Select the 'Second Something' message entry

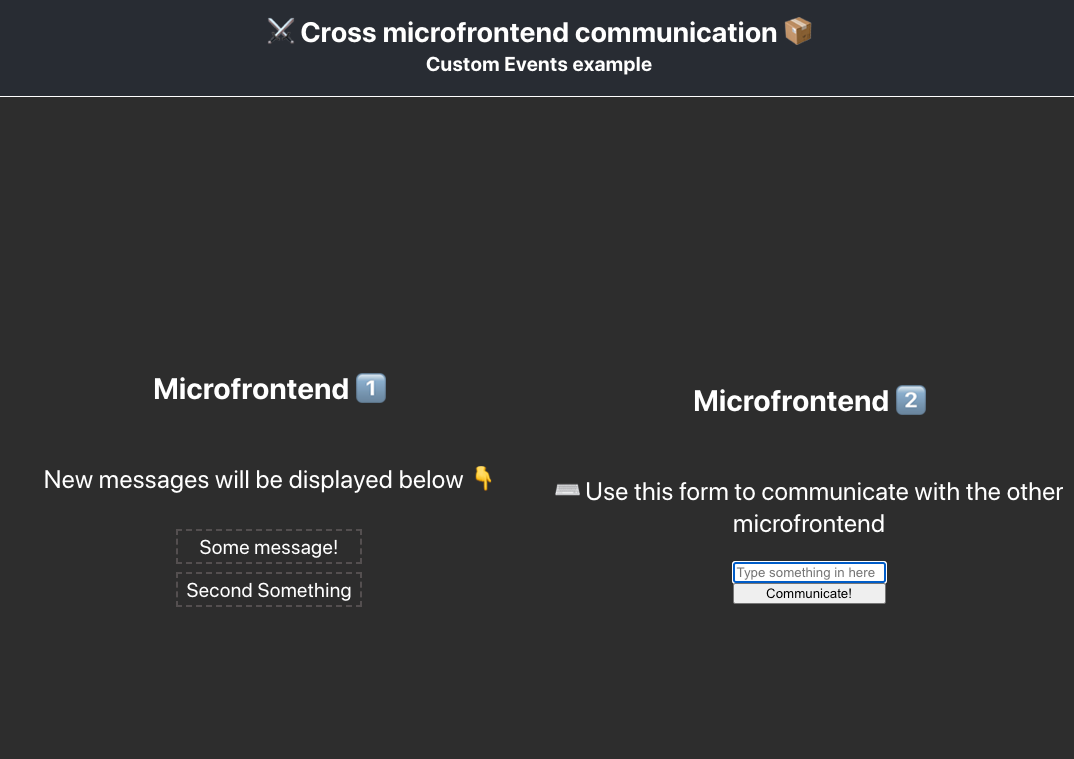coord(269,590)
